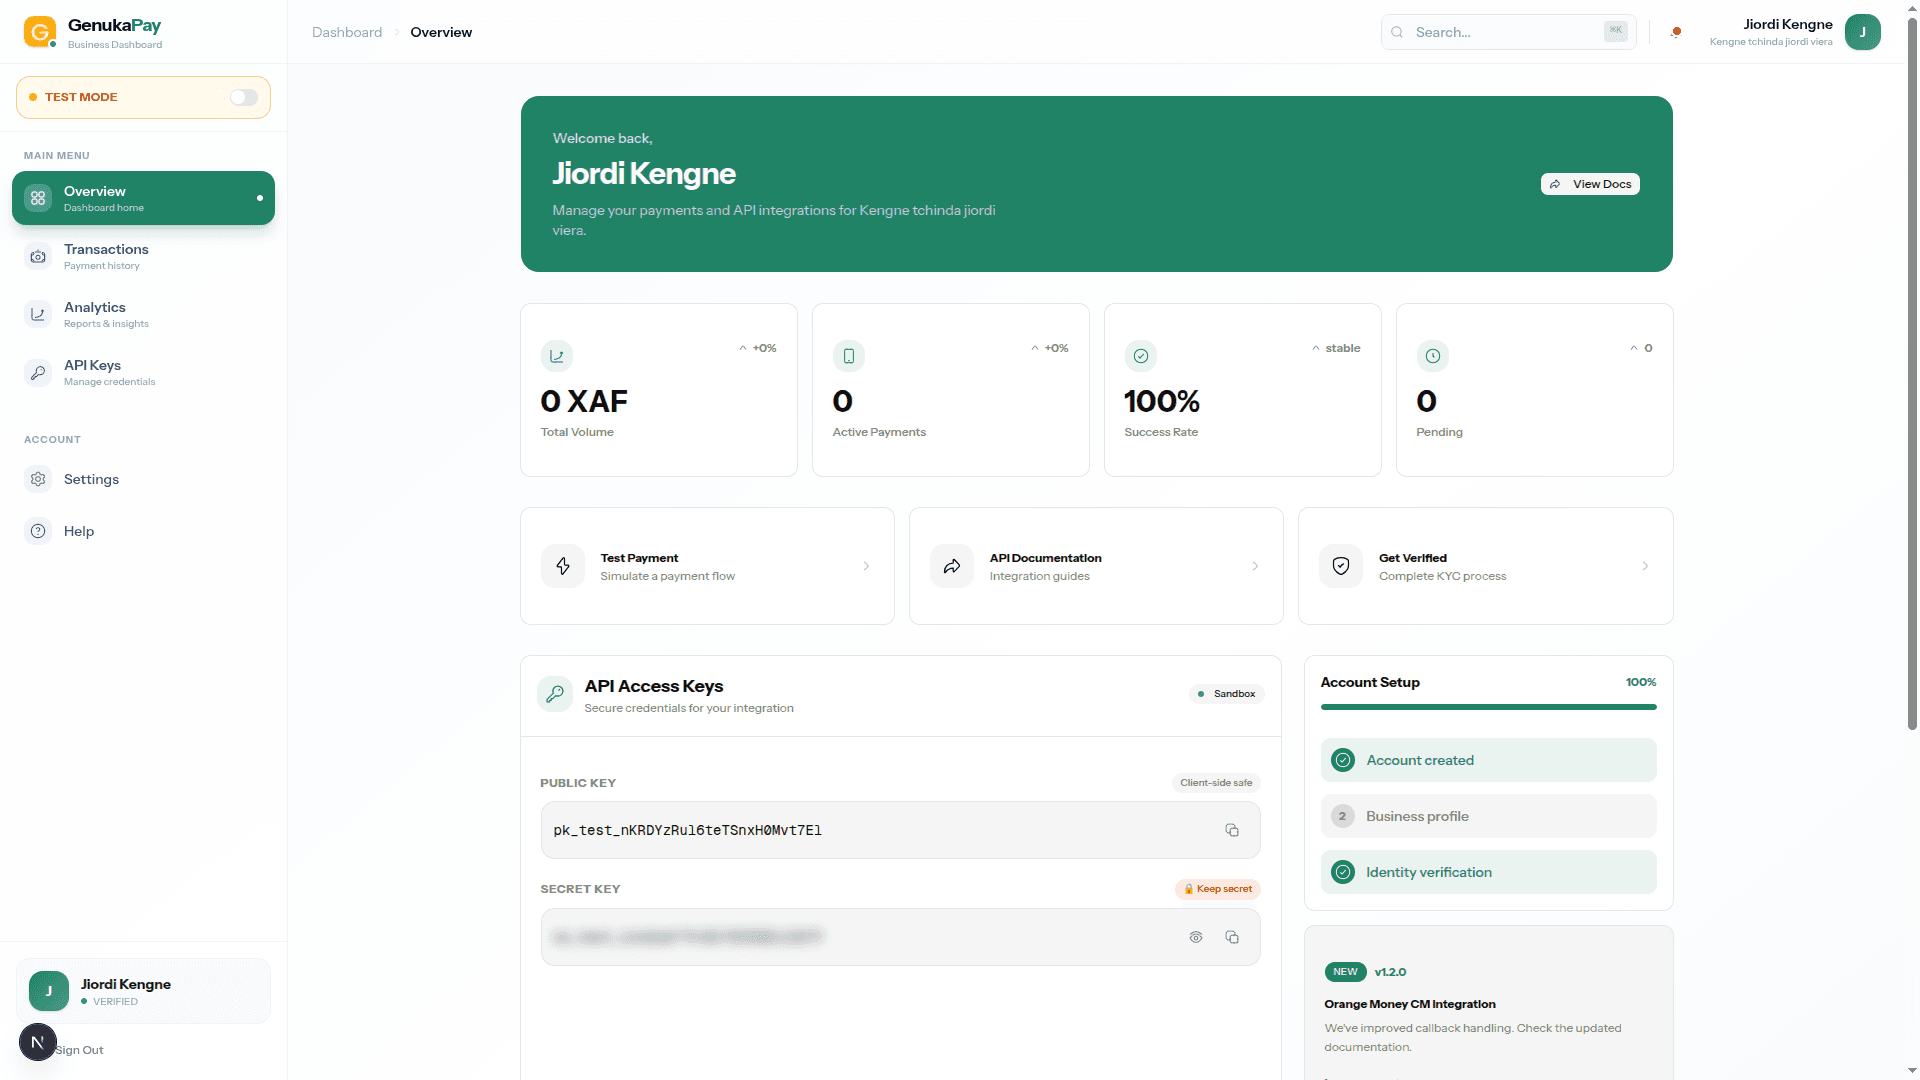
Task: Expand the Get Verified chevron arrow
Action: point(1645,566)
